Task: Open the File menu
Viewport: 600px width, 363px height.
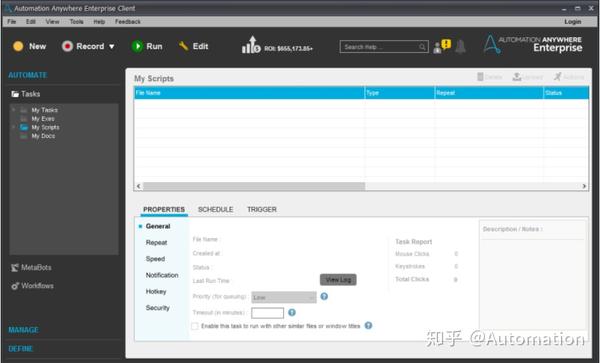Action: tap(12, 22)
